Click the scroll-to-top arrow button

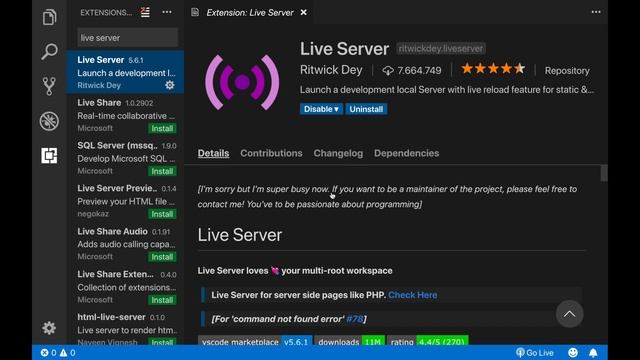(x=569, y=314)
